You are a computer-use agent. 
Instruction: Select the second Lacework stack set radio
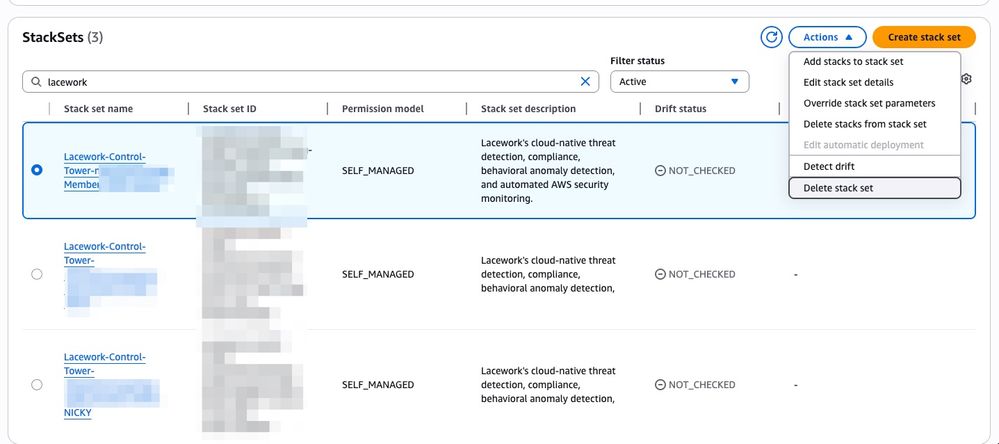(x=37, y=274)
